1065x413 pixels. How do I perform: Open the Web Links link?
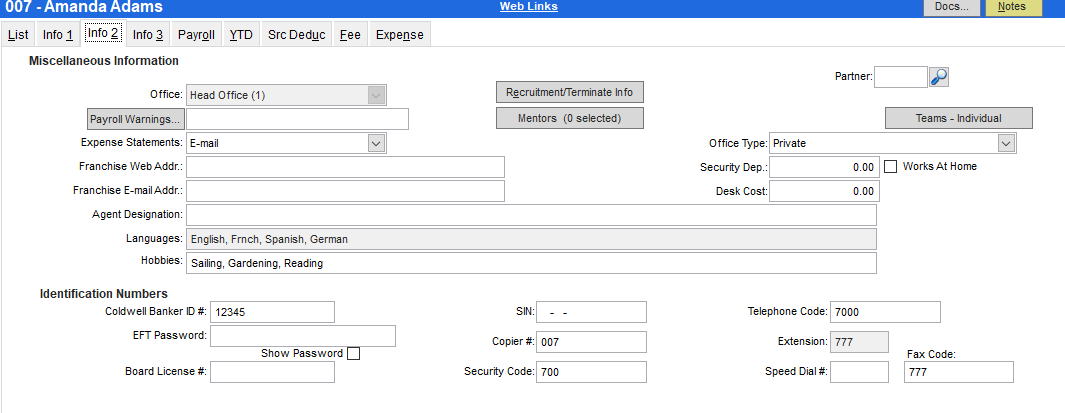(x=529, y=7)
